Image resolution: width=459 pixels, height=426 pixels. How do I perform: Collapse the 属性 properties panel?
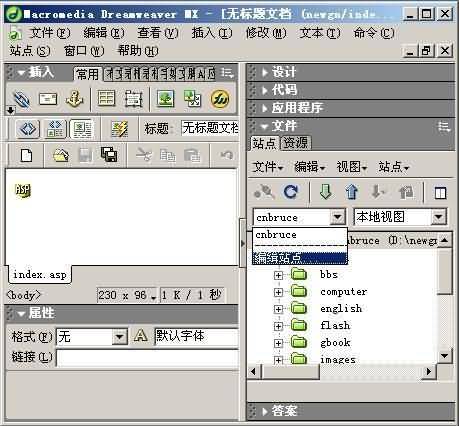(x=21, y=313)
